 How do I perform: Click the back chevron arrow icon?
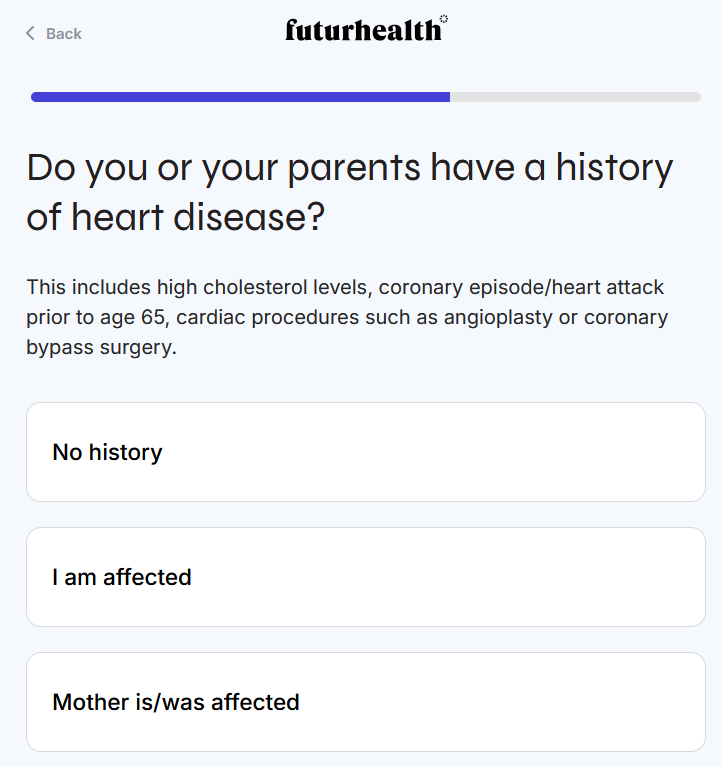(30, 34)
